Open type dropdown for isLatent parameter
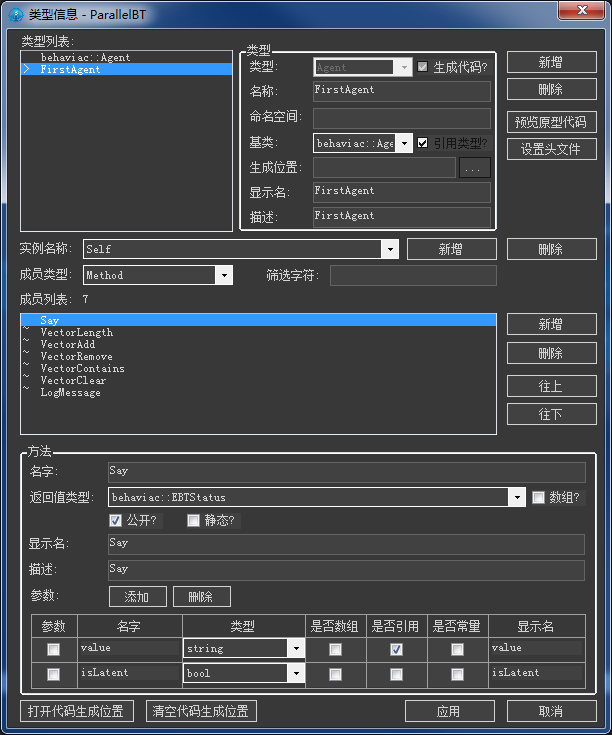 pyautogui.click(x=295, y=674)
